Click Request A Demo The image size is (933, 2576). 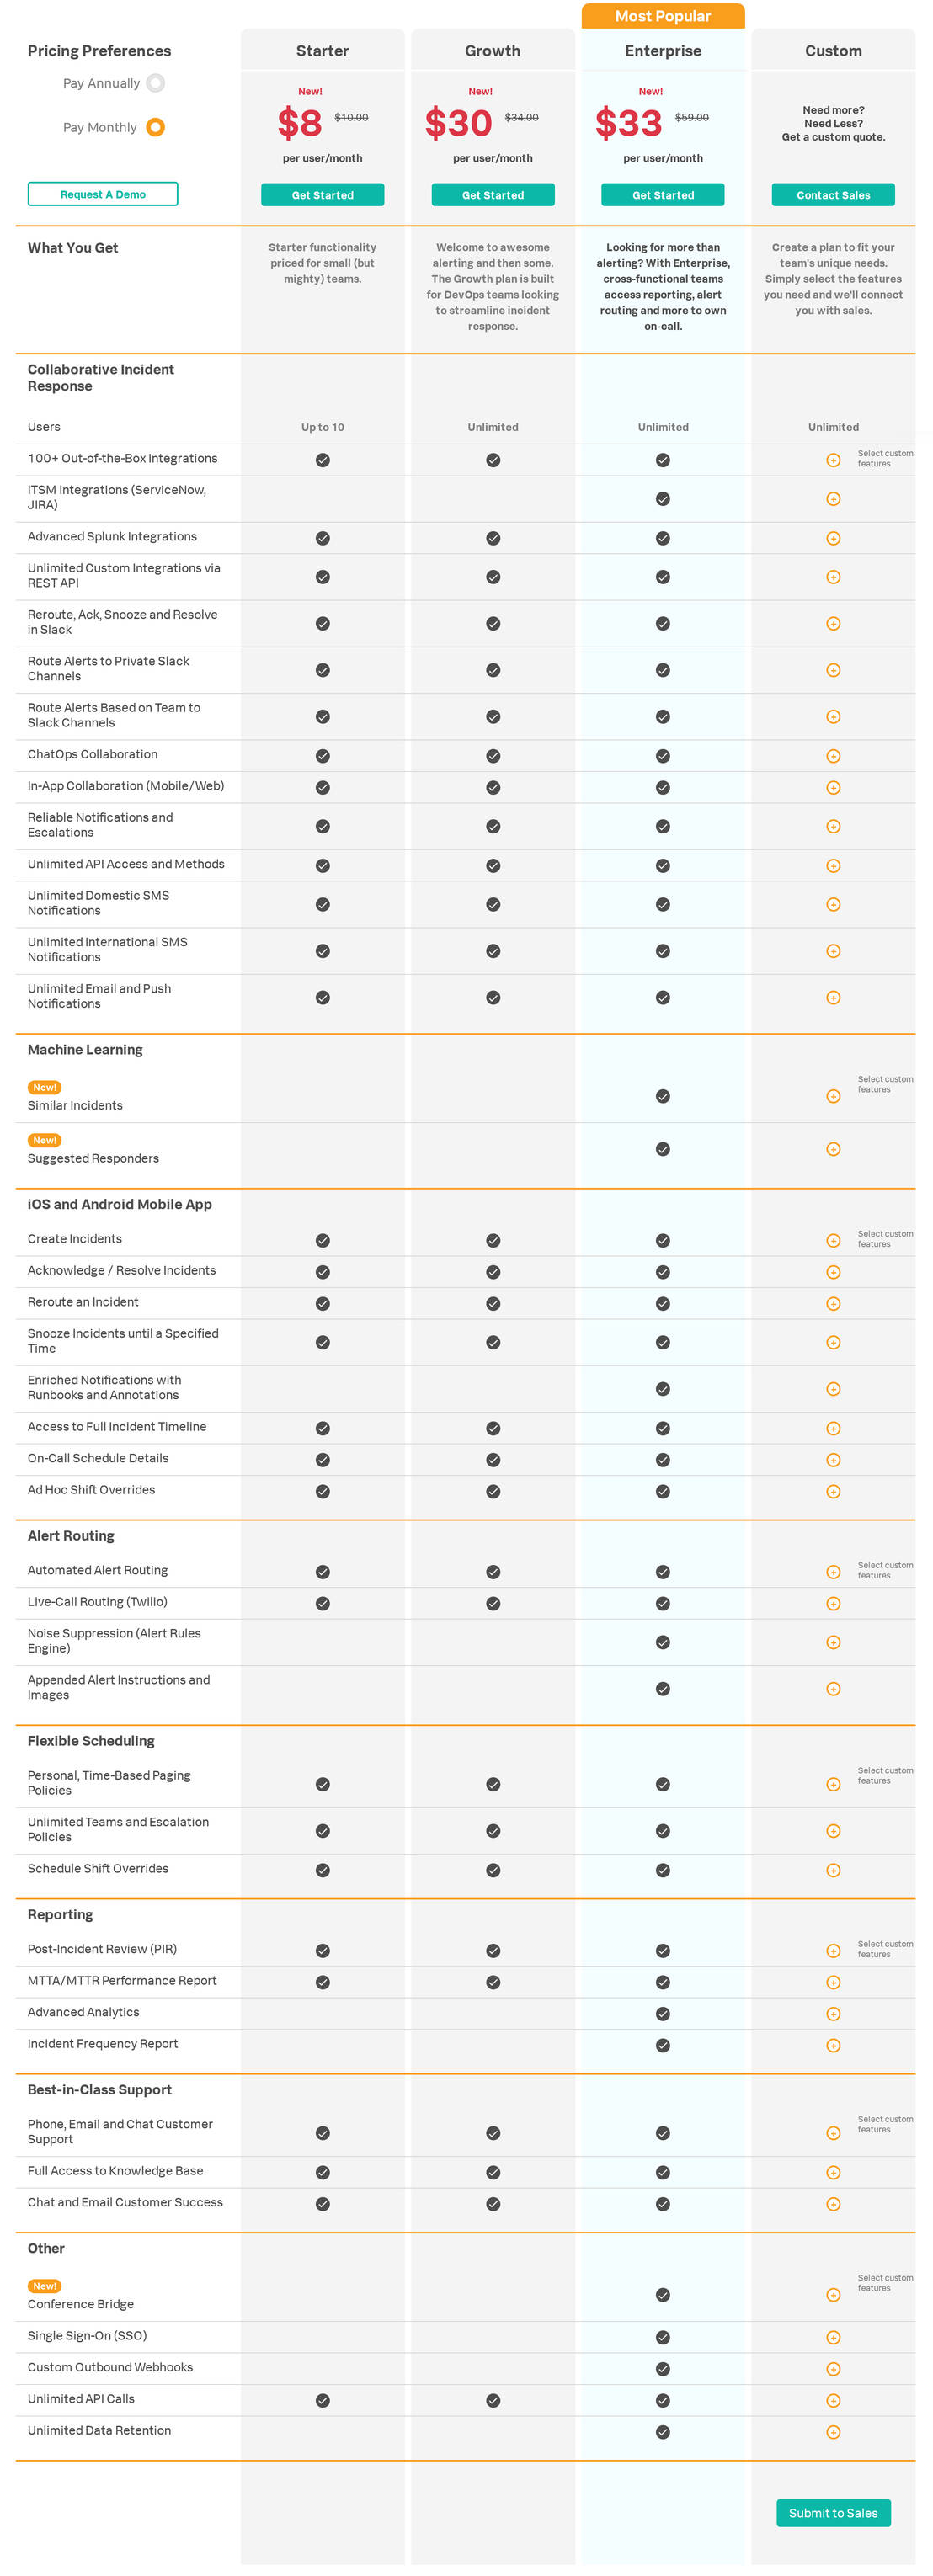(x=102, y=193)
